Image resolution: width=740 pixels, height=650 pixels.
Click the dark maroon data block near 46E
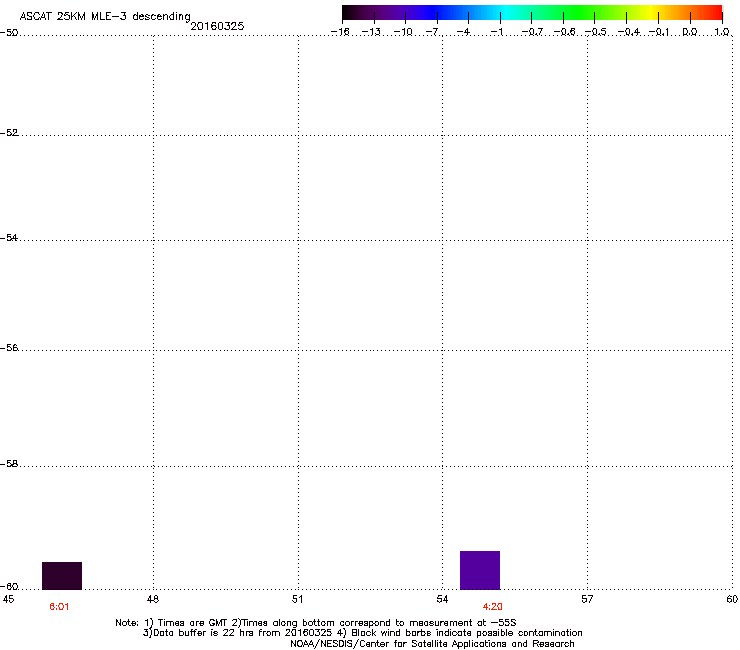point(62,575)
